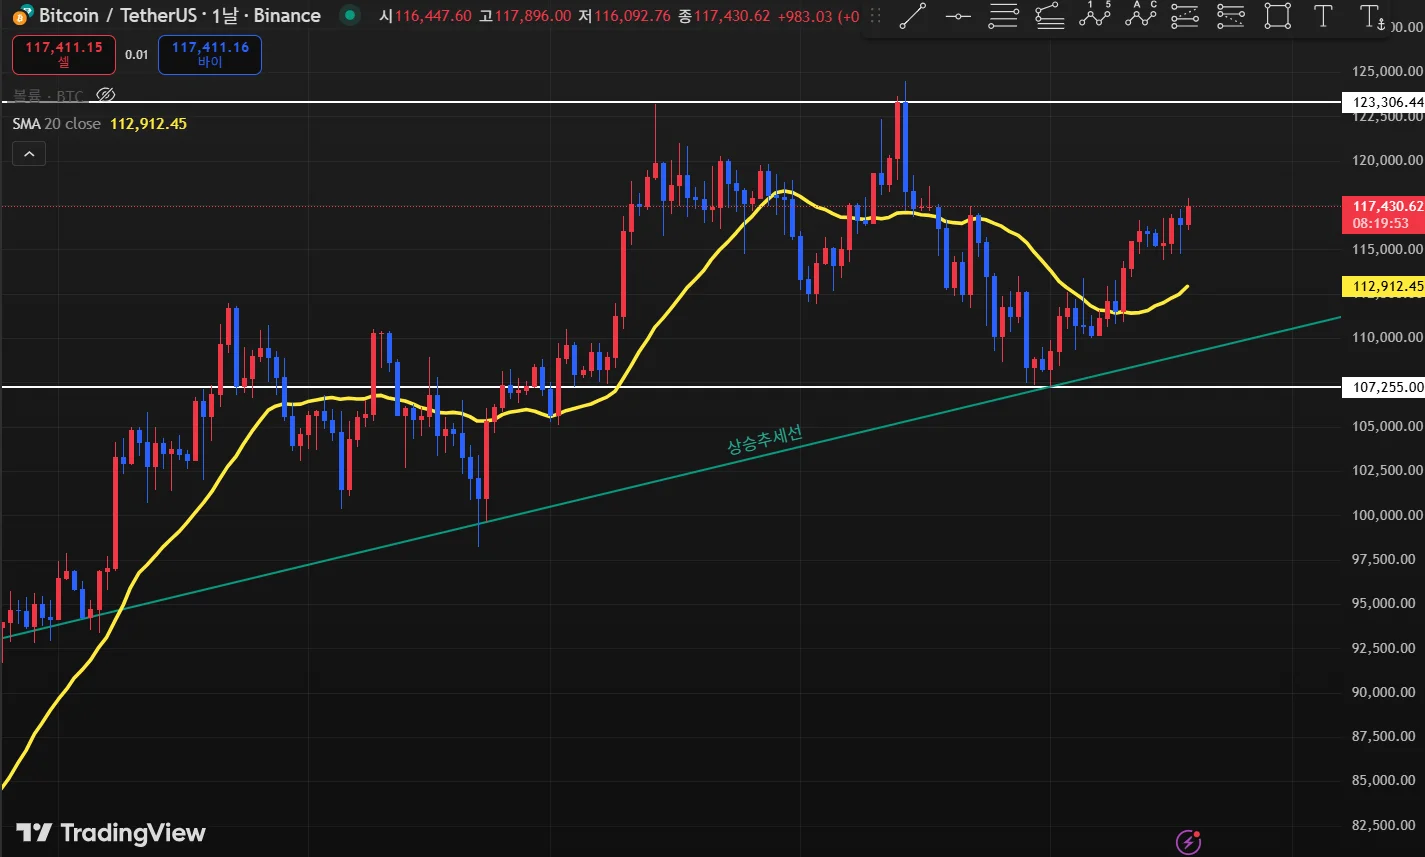
Task: Click the 125,000.00 price scale label
Action: tap(1386, 71)
